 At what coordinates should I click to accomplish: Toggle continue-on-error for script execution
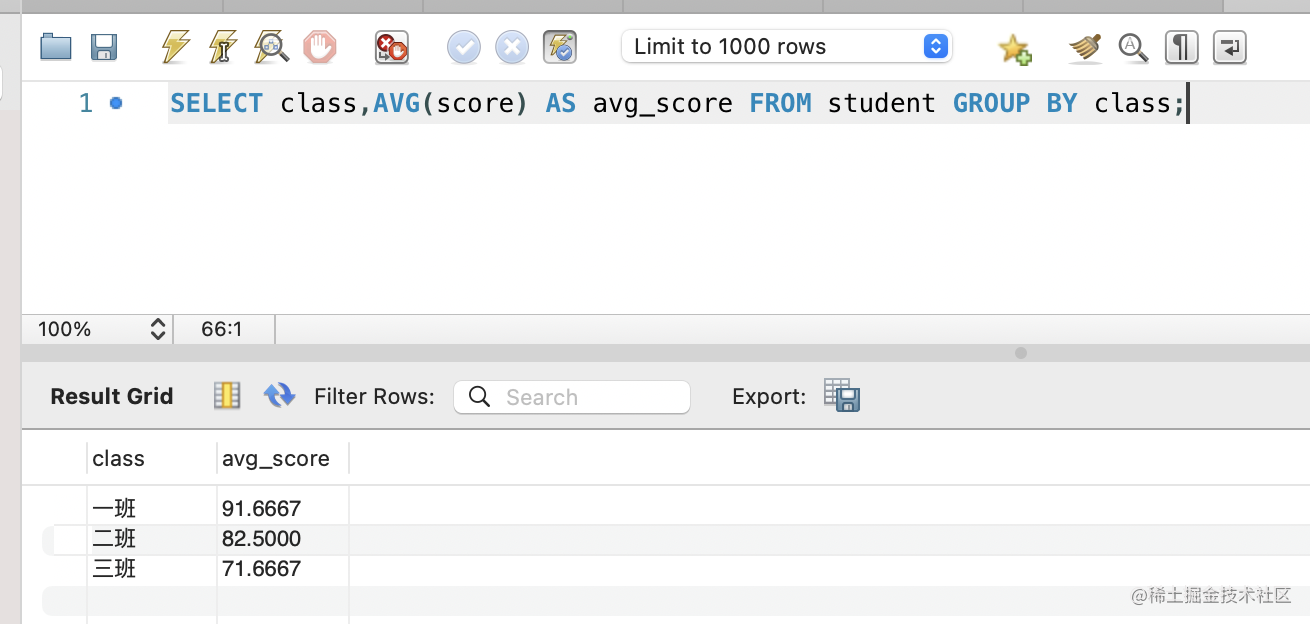(x=391, y=47)
